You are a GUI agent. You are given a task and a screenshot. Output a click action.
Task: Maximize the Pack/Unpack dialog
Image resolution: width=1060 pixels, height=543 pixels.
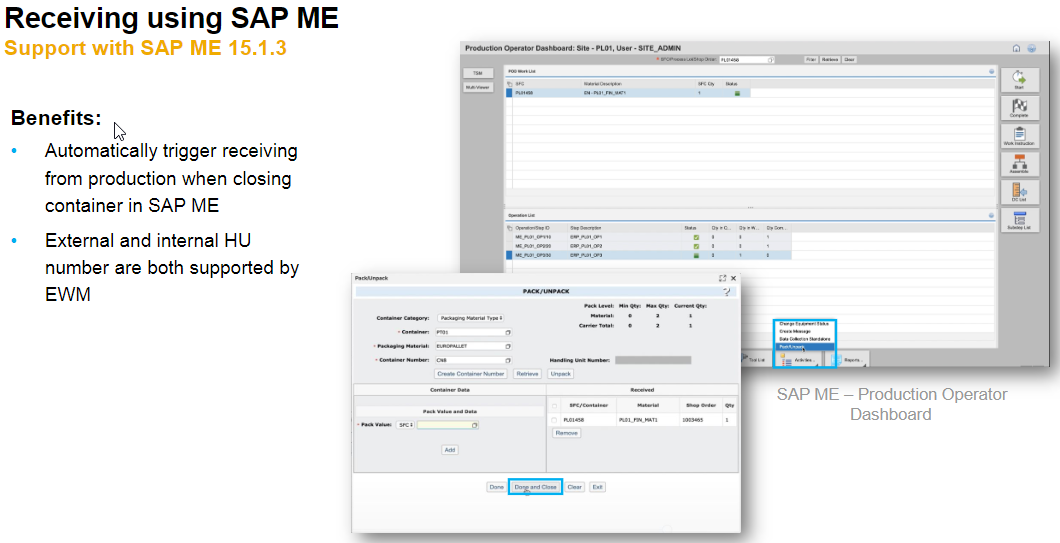[x=723, y=278]
